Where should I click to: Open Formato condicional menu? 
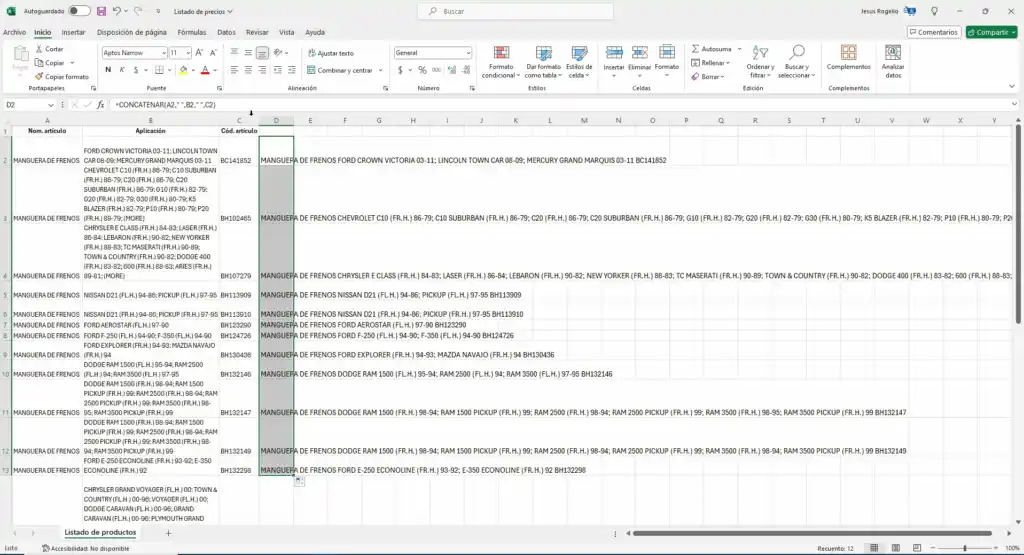click(x=501, y=63)
